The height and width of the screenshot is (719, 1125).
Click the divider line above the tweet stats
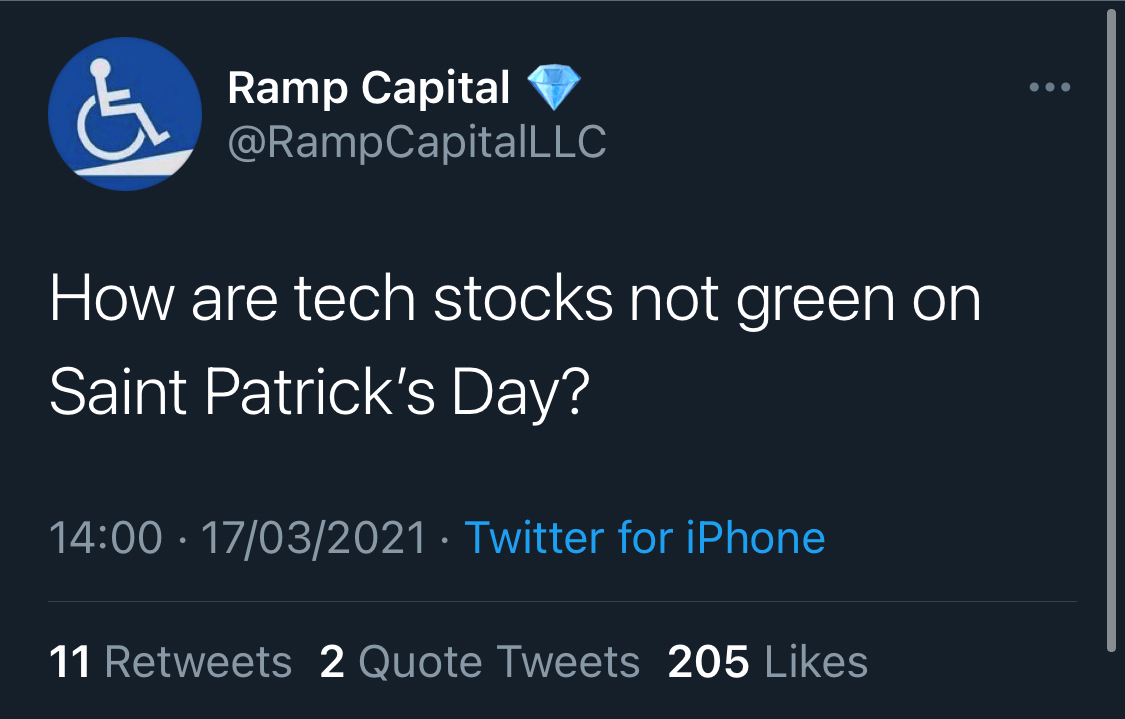pos(562,601)
